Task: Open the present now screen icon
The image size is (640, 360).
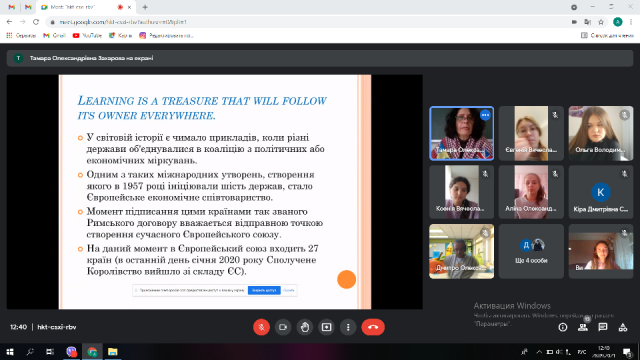Action: pyautogui.click(x=326, y=327)
